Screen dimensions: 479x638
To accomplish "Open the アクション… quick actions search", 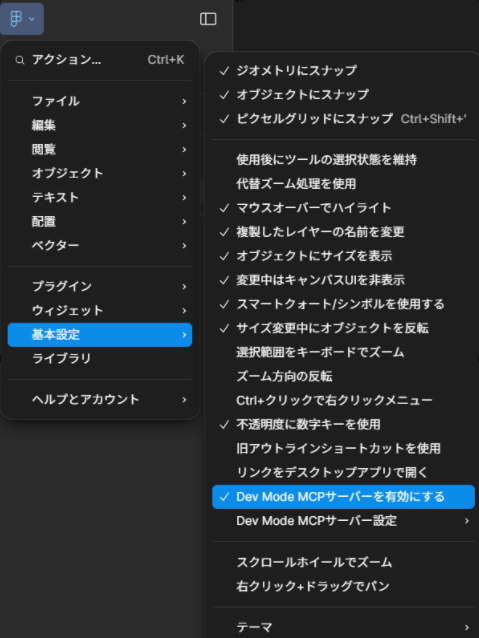I will 100,60.
